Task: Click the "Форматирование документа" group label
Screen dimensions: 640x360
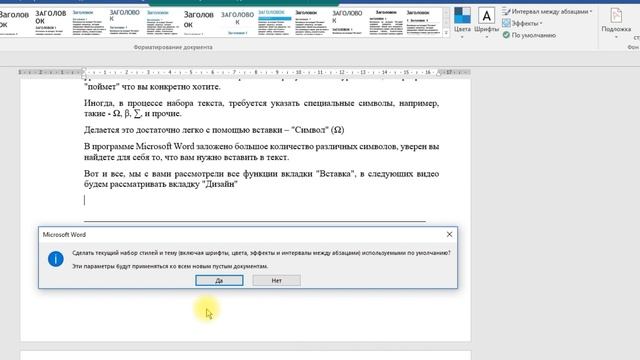Action: [173, 47]
